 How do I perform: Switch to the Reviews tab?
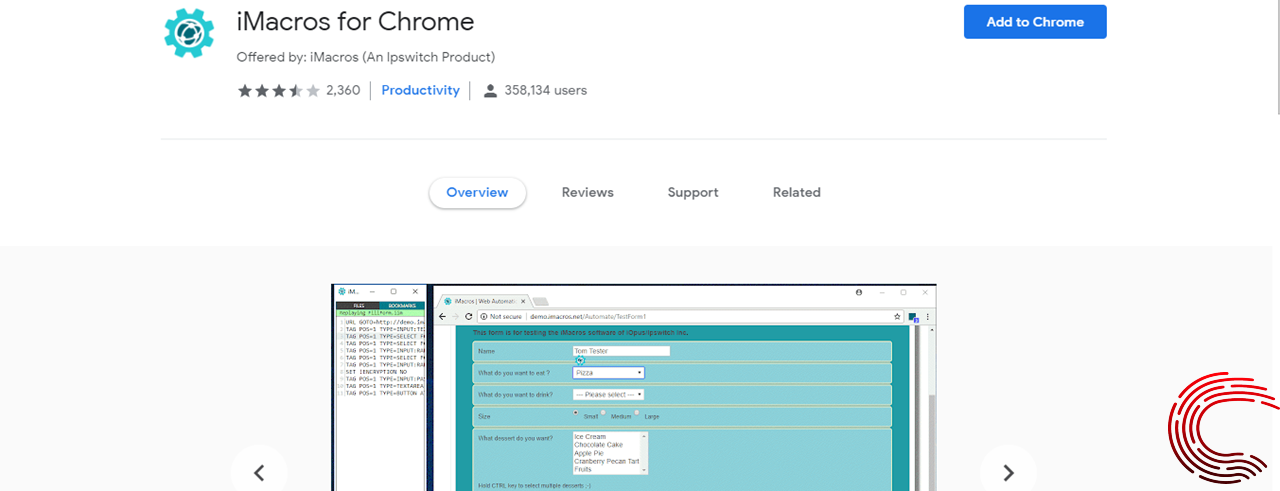588,193
